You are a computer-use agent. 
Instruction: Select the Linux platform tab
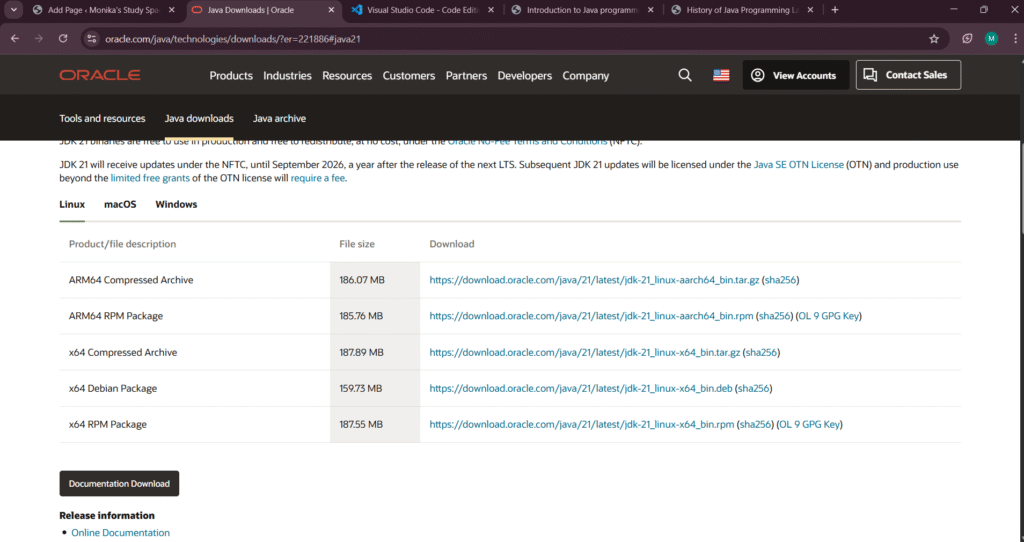click(72, 204)
